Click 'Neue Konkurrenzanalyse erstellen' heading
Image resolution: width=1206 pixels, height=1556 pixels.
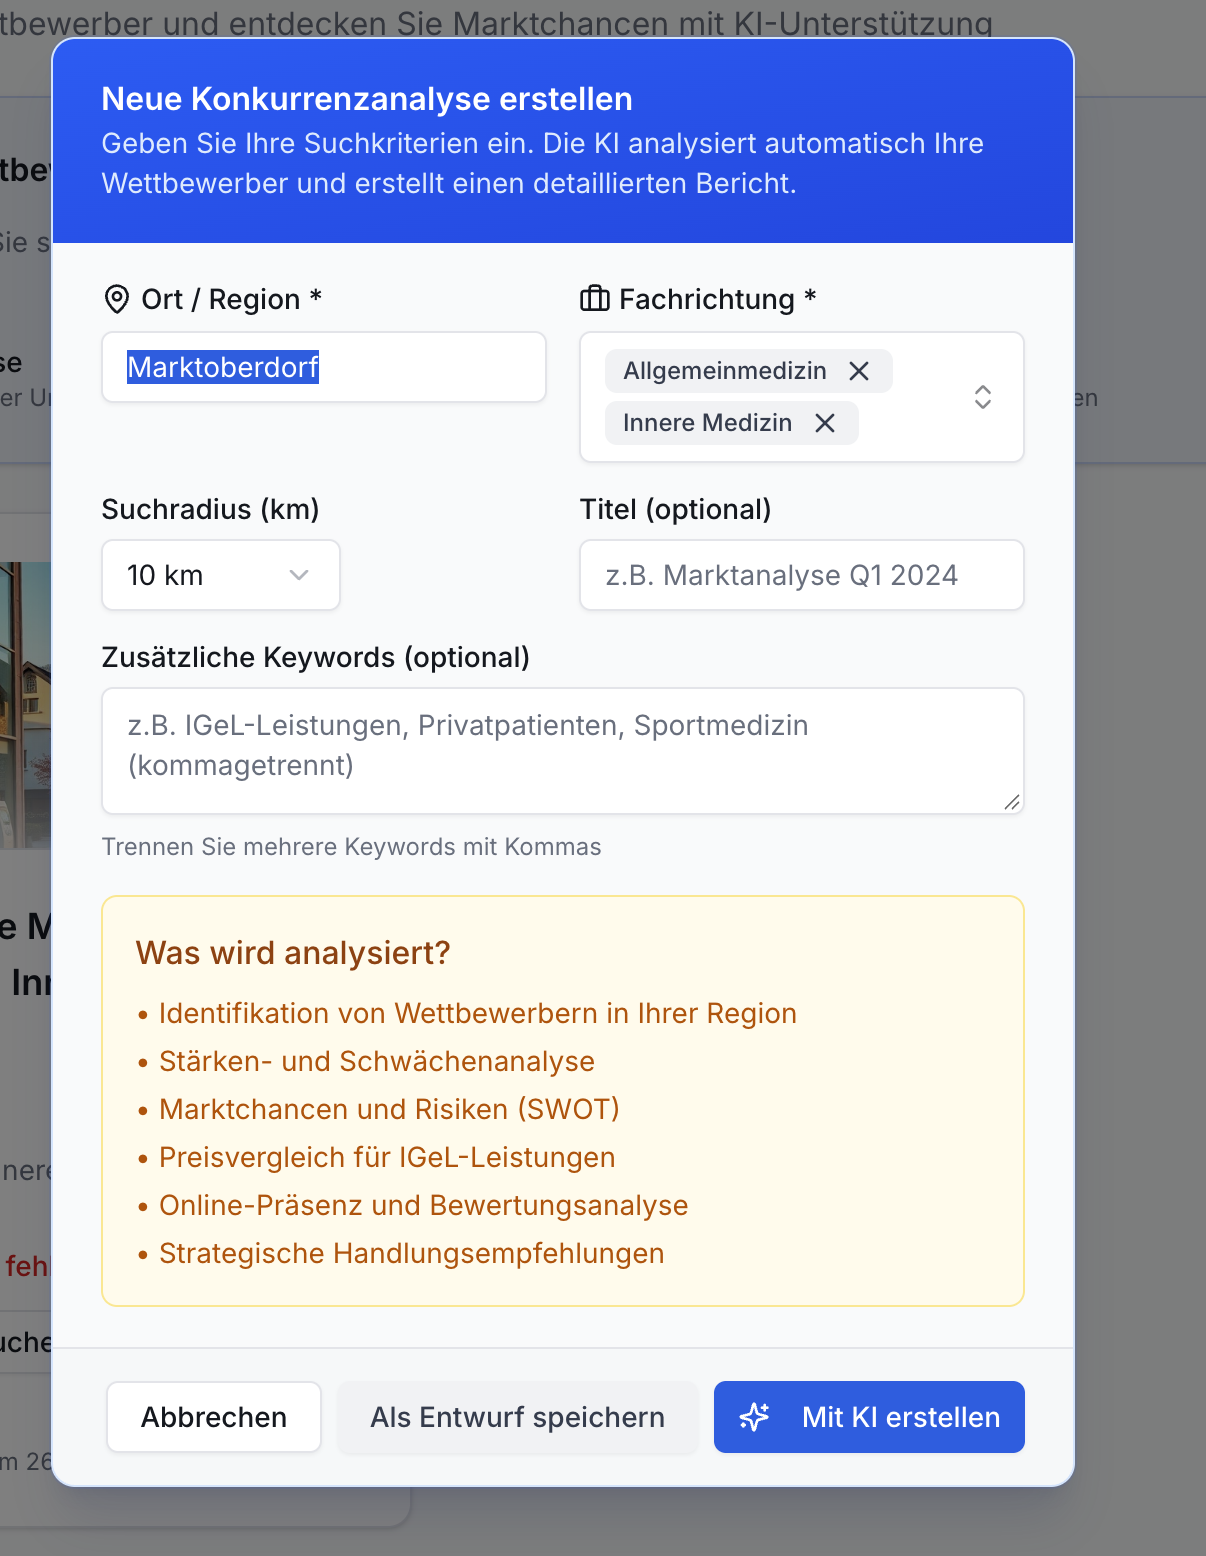pos(367,99)
